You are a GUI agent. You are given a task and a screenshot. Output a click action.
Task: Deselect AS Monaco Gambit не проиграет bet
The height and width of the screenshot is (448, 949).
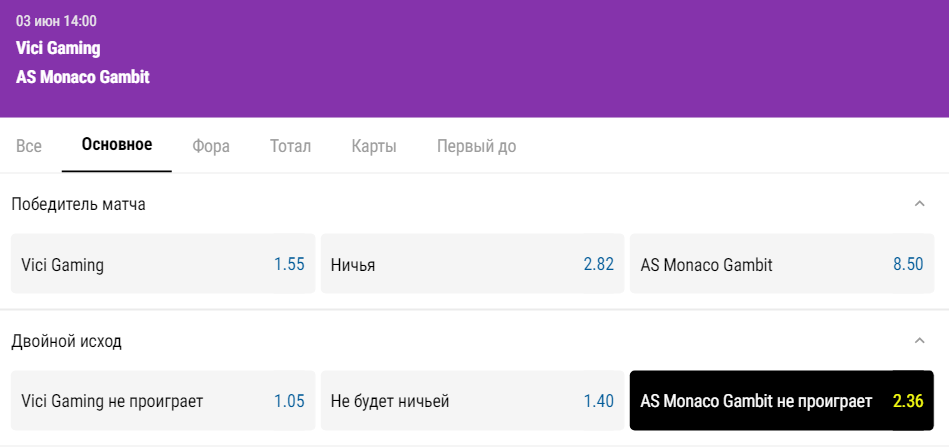782,401
